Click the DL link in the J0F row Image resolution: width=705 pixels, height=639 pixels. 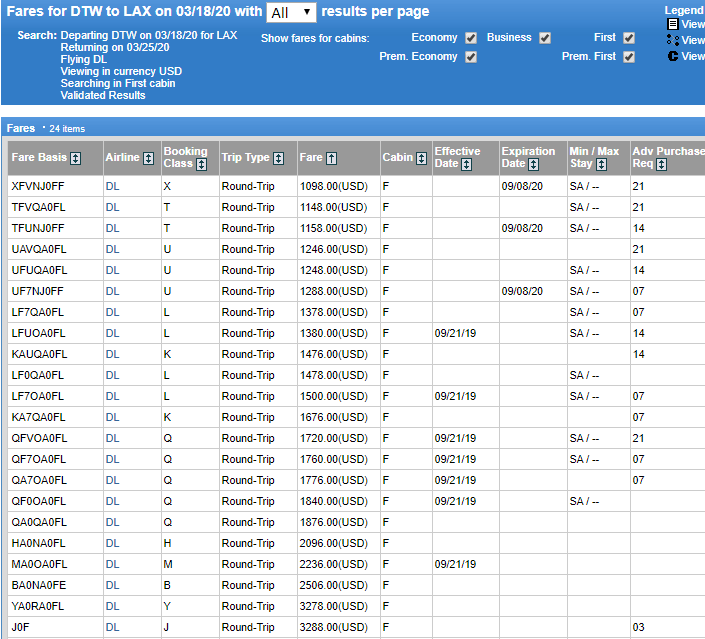pos(112,627)
